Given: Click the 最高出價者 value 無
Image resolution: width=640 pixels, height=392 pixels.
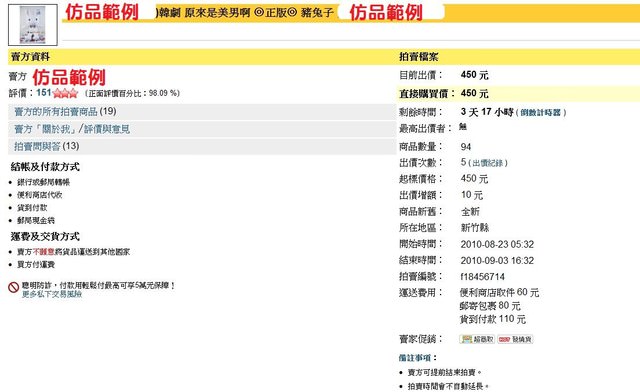Looking at the screenshot, I should click(x=462, y=127).
